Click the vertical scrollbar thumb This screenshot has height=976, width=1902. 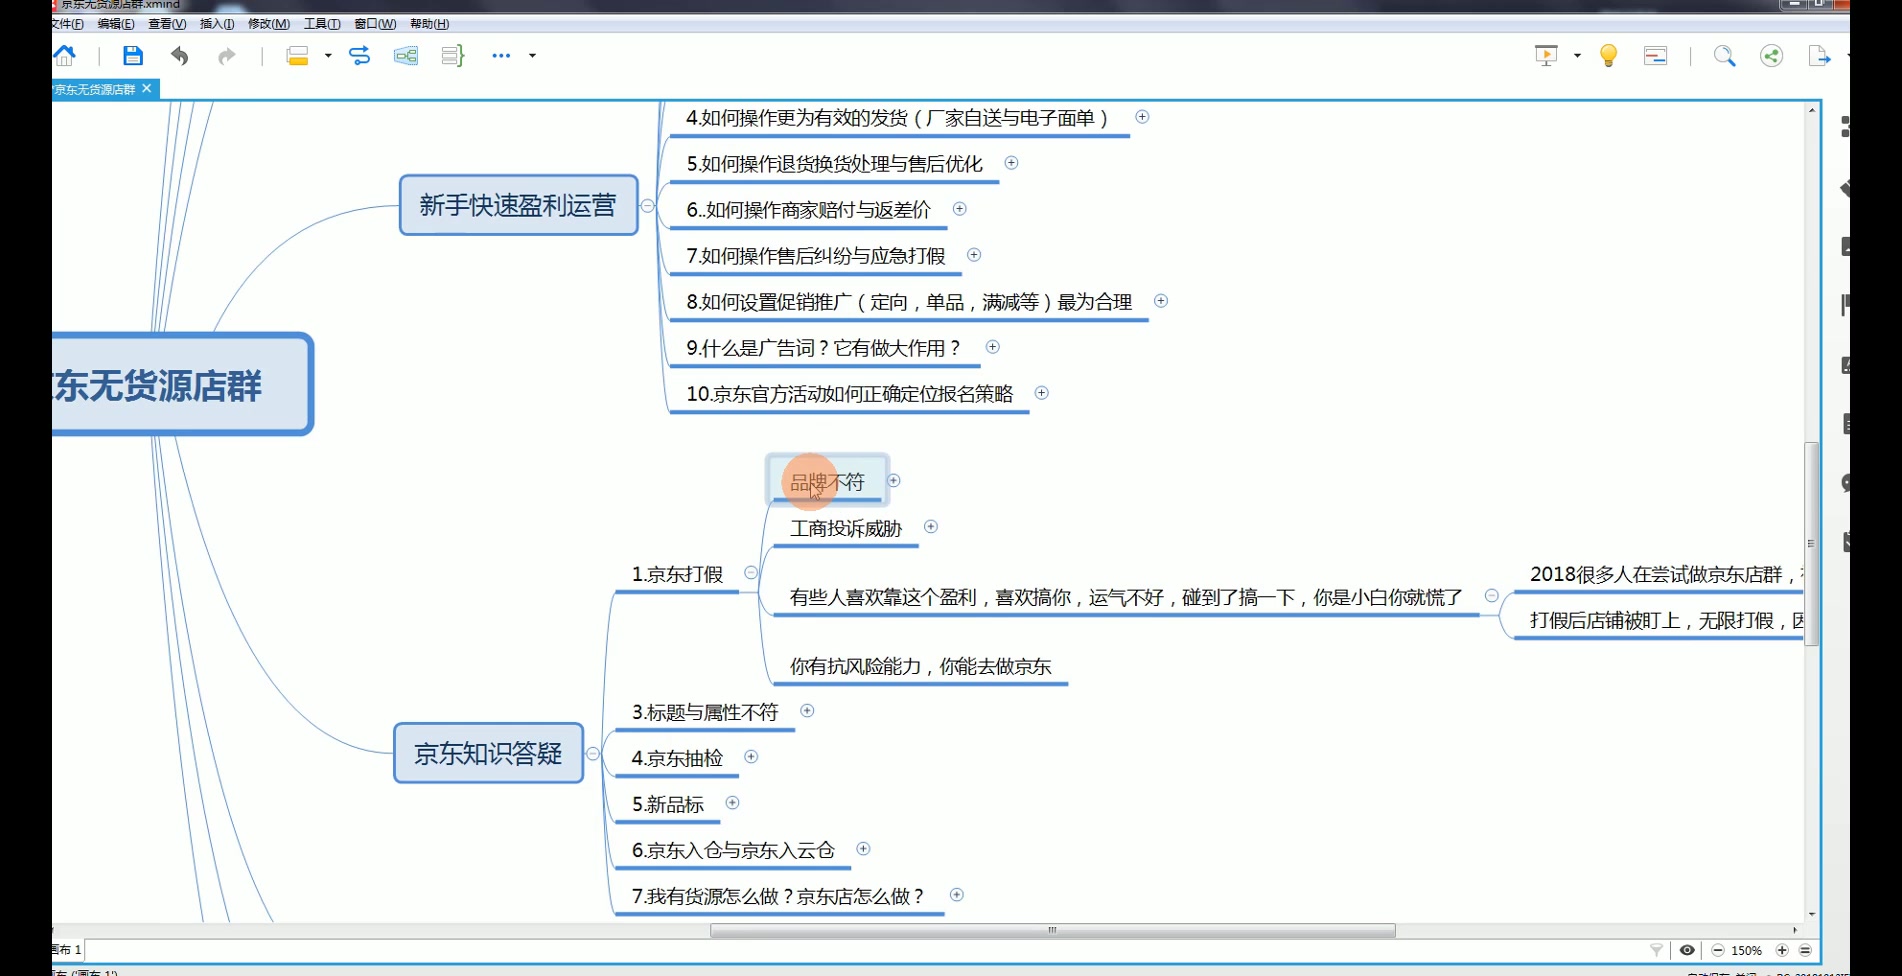[1811, 543]
